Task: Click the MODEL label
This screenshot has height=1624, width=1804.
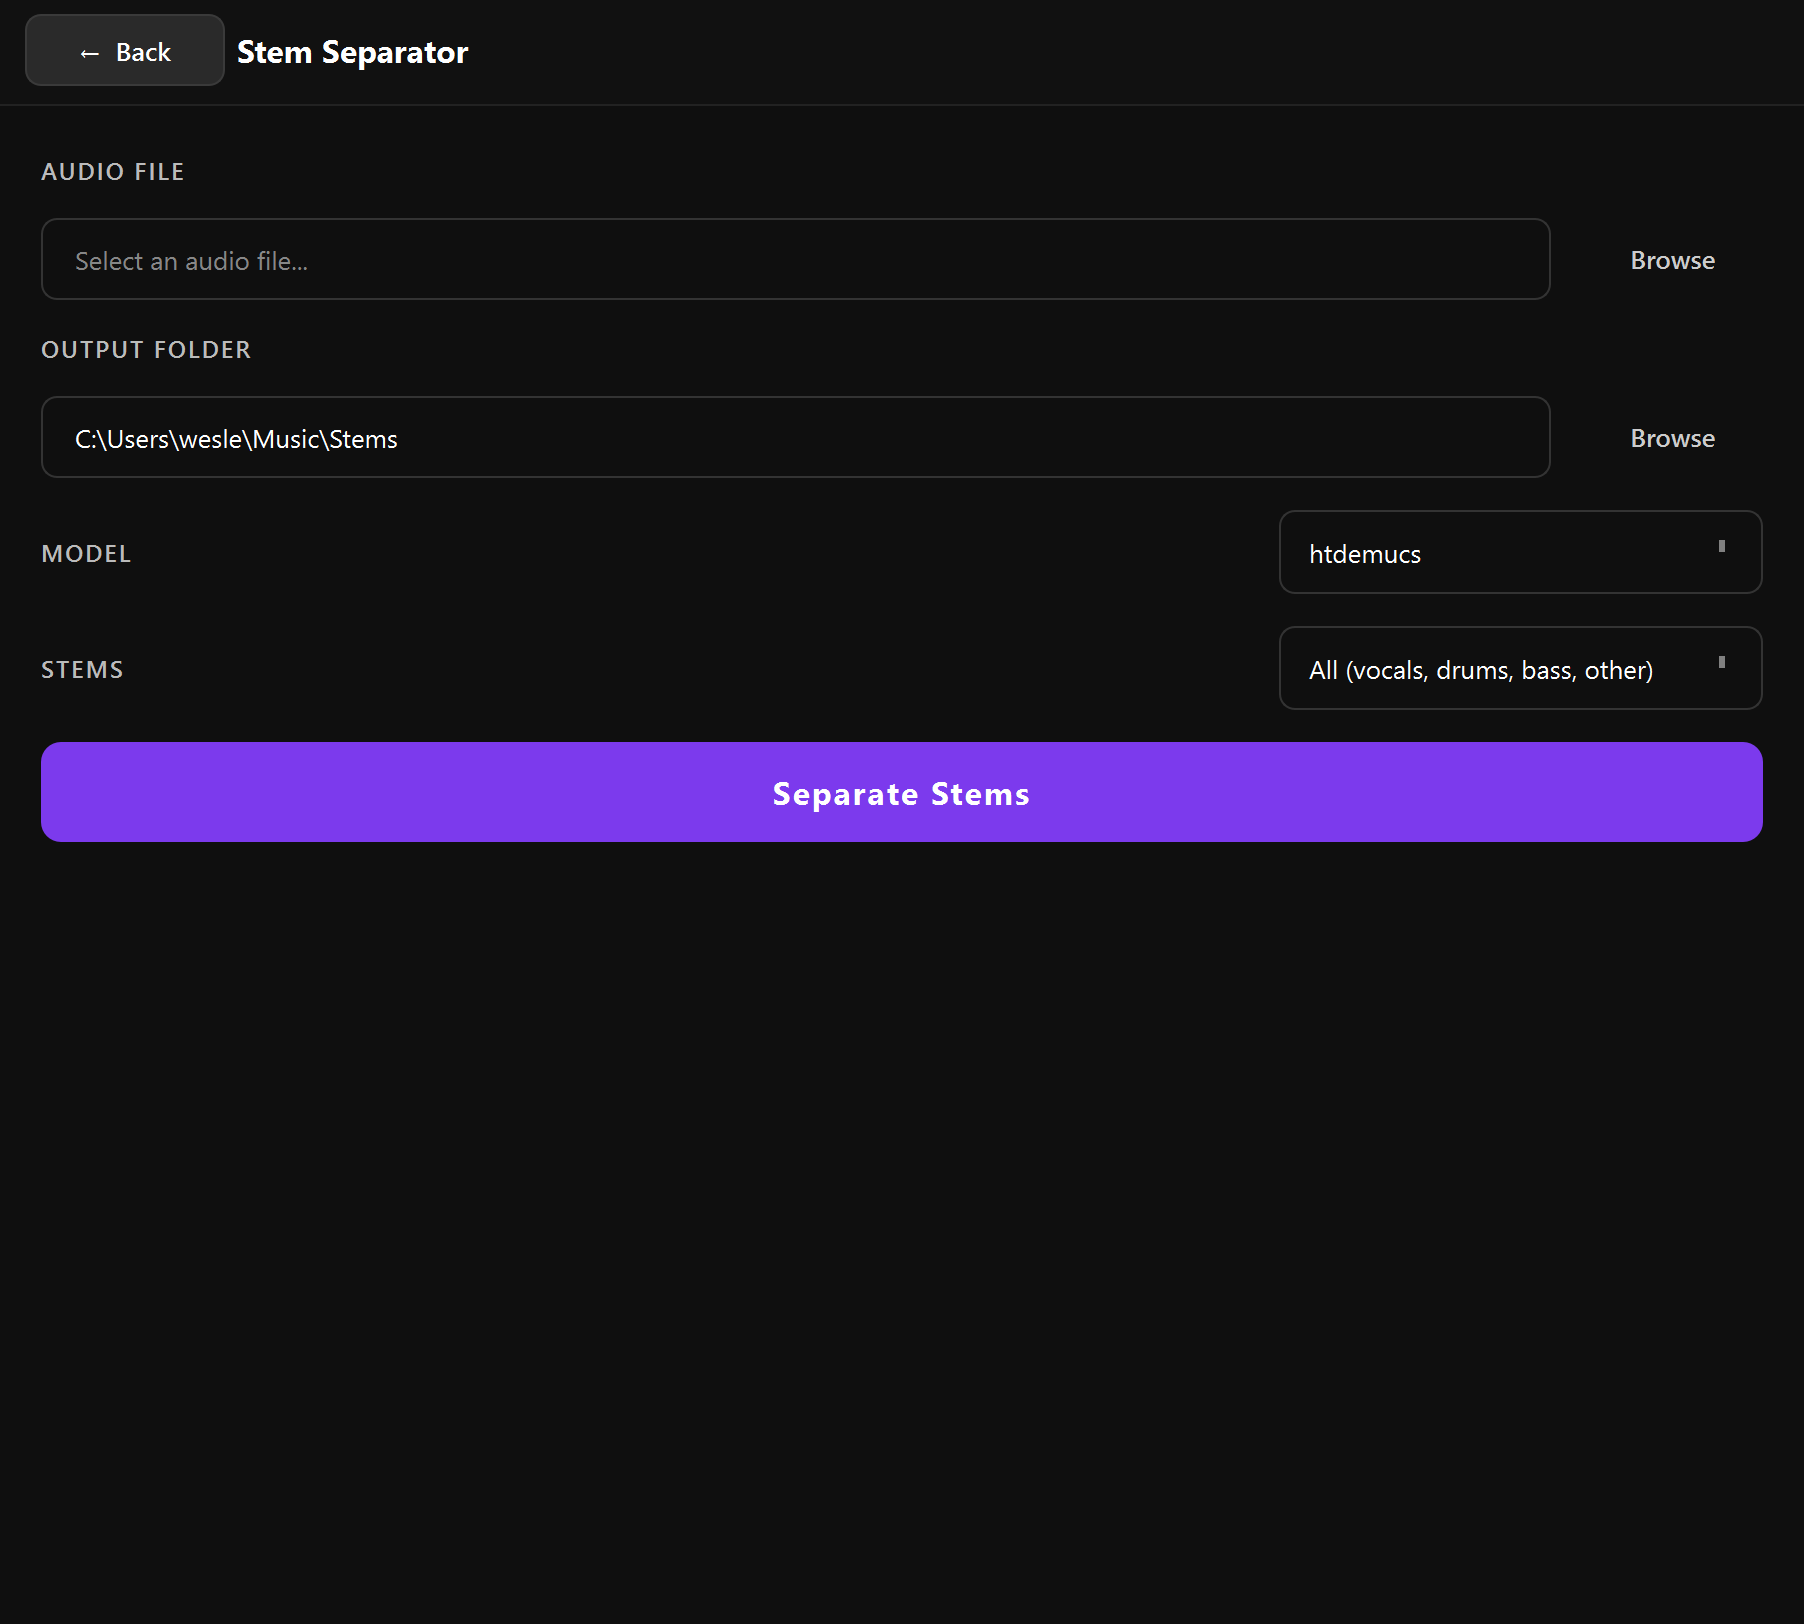Action: point(86,554)
